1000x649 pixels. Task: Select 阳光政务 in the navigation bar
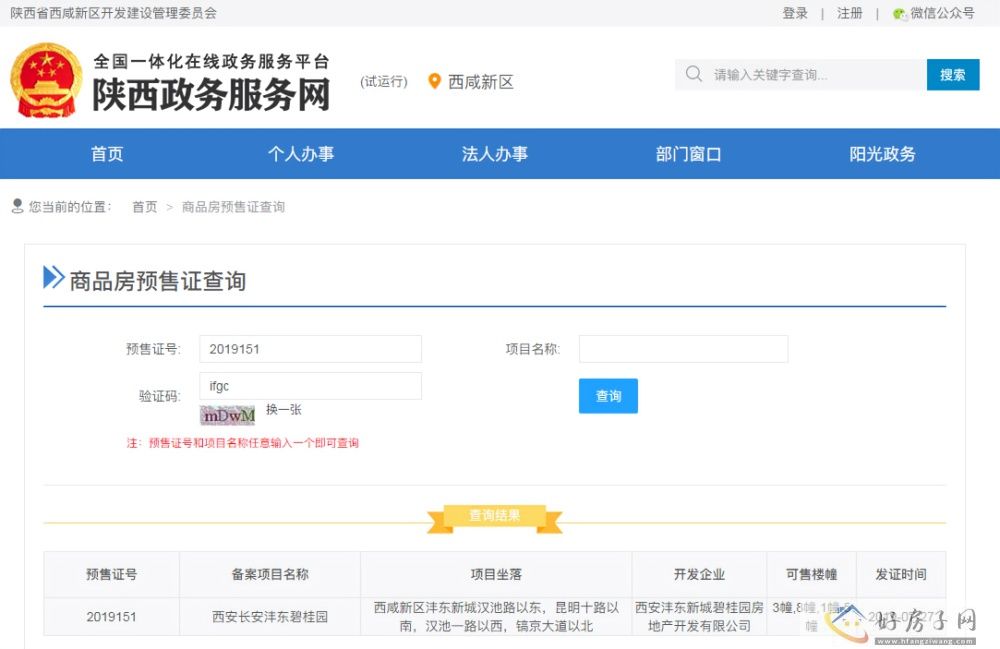click(x=882, y=154)
